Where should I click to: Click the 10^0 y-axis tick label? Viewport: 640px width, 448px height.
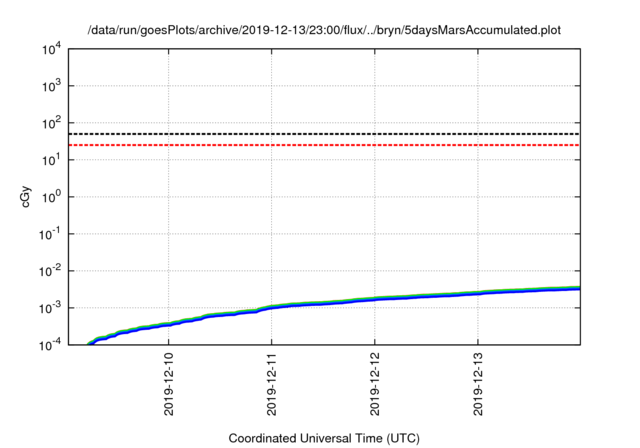51,197
